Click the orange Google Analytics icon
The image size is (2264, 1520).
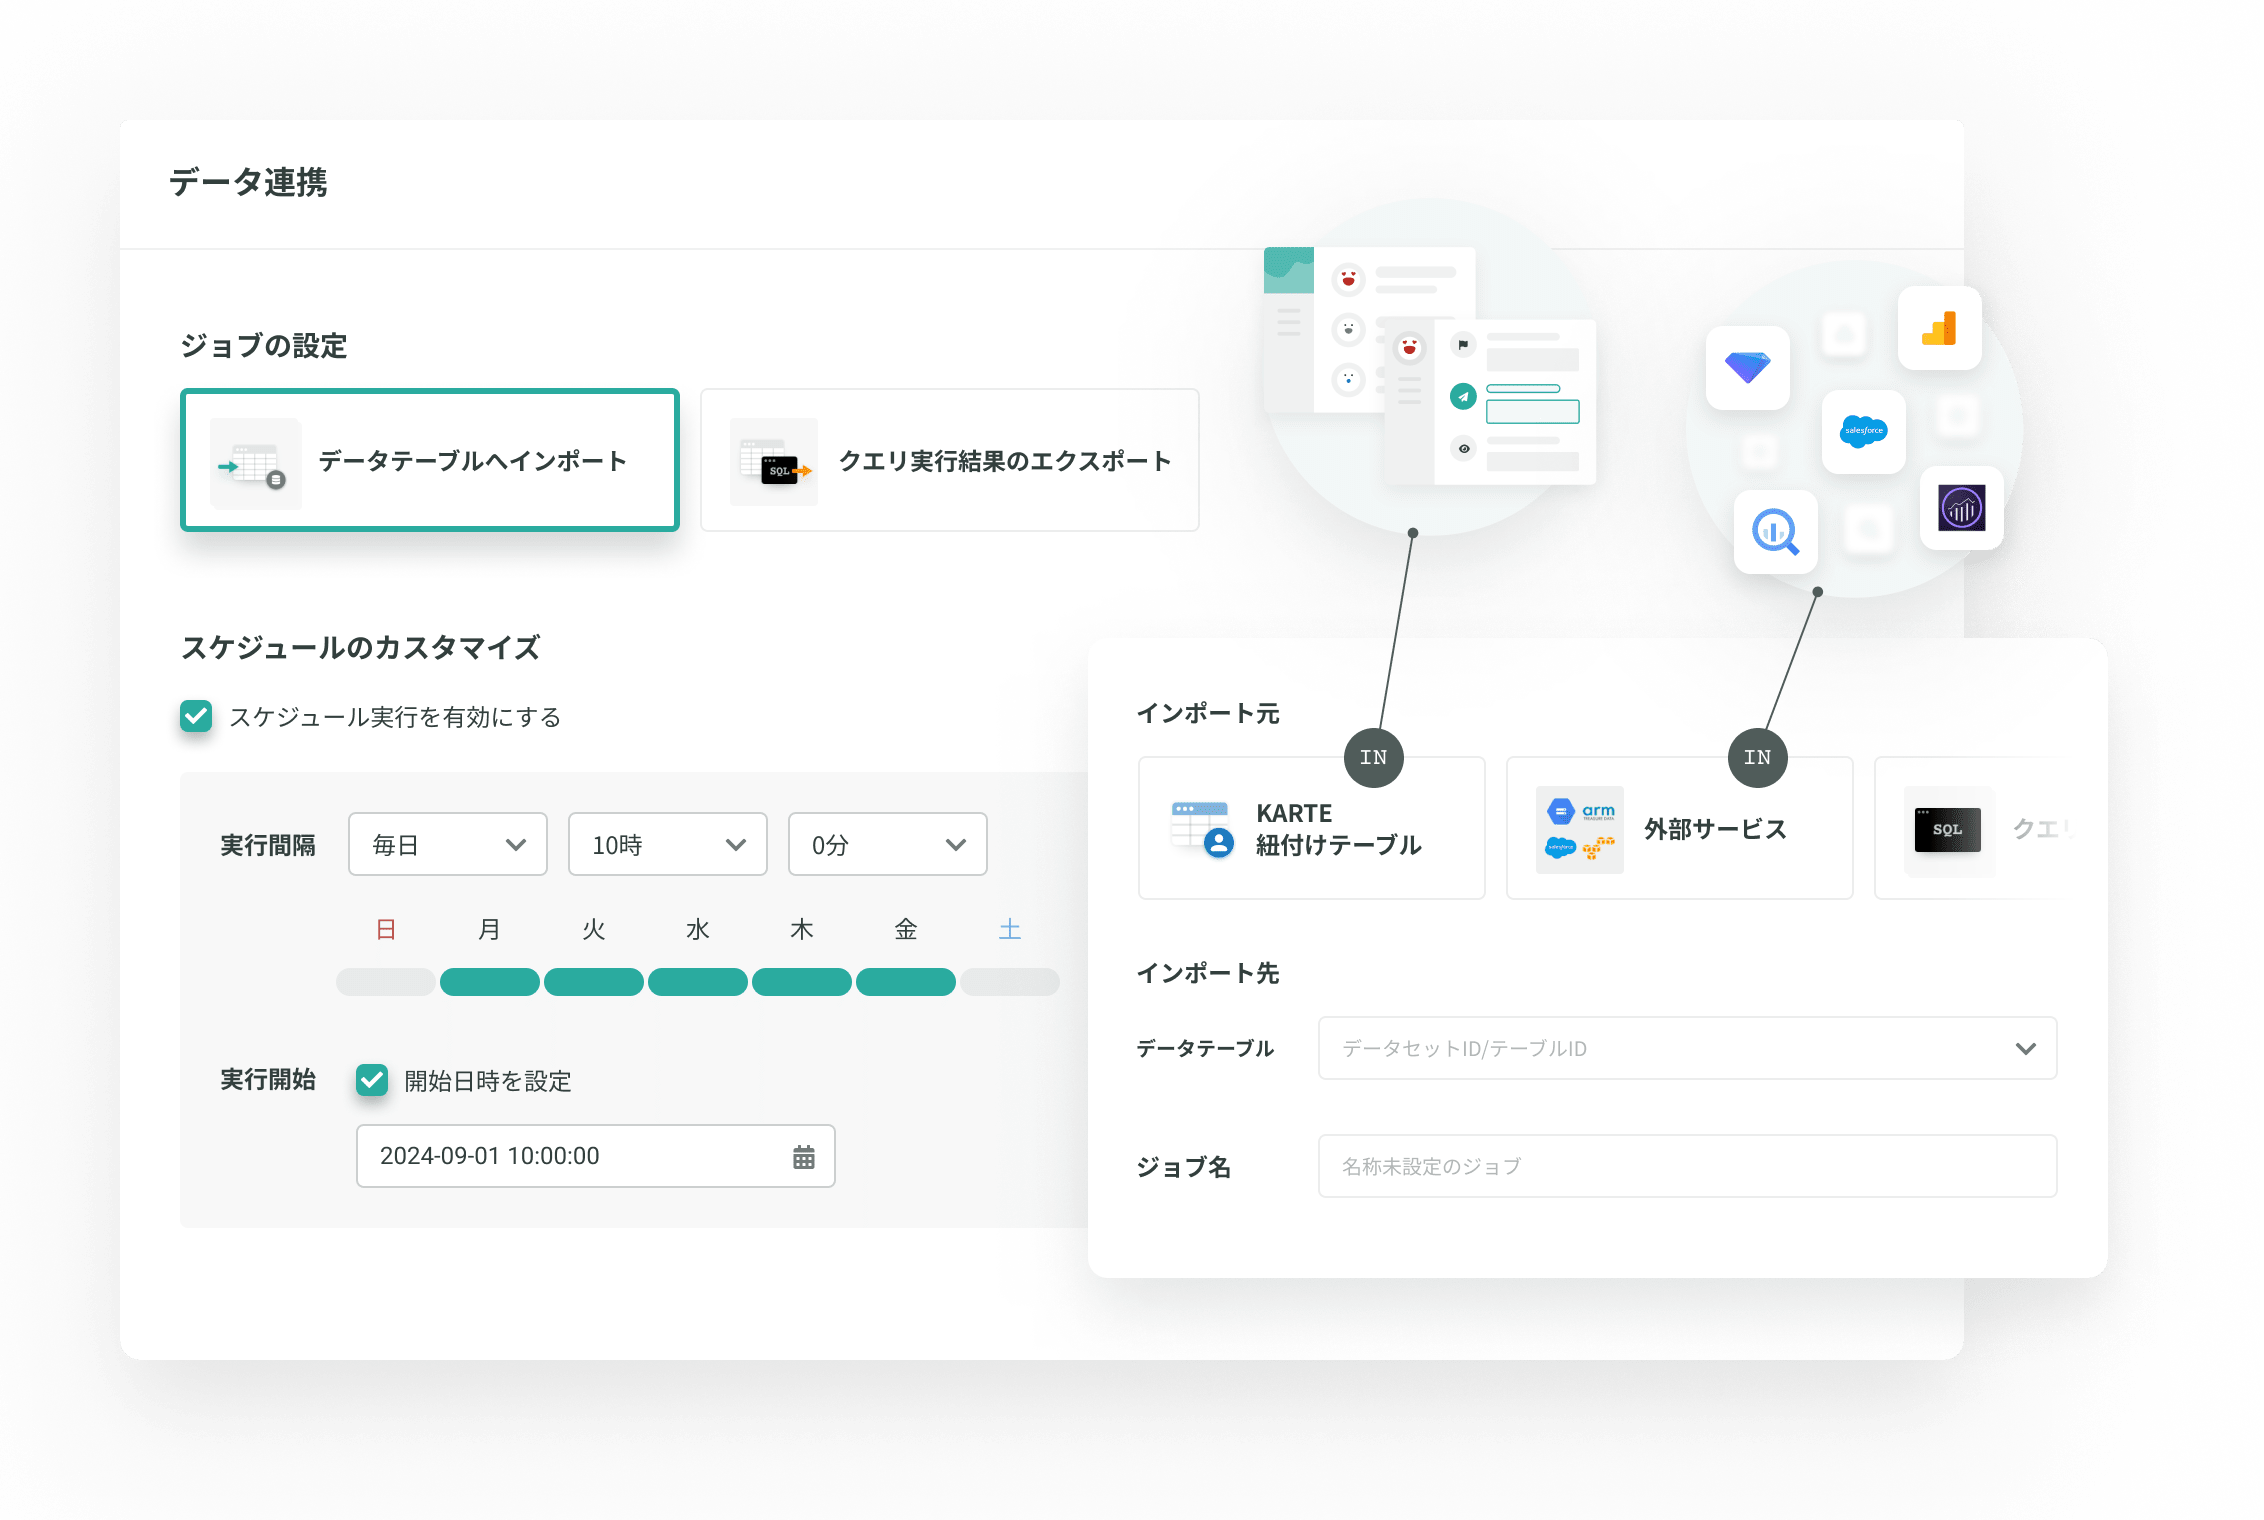[x=1939, y=329]
